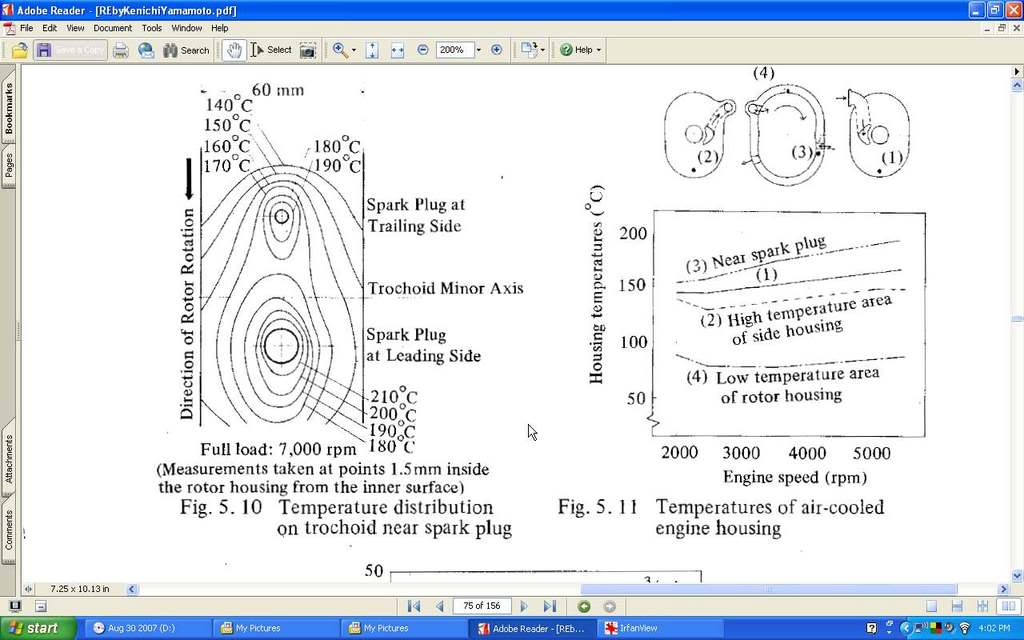Click the 4:02 PM system clock
The height and width of the screenshot is (640, 1024).
coord(995,628)
